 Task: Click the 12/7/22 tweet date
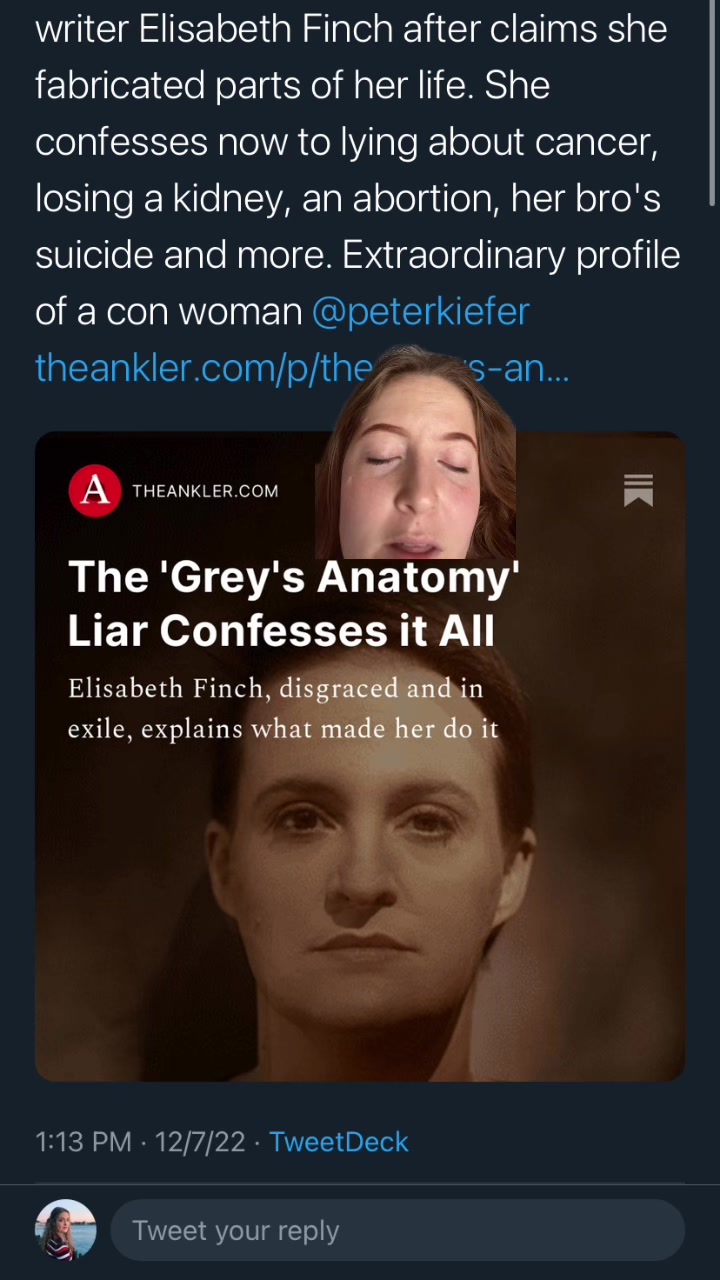(x=200, y=1142)
